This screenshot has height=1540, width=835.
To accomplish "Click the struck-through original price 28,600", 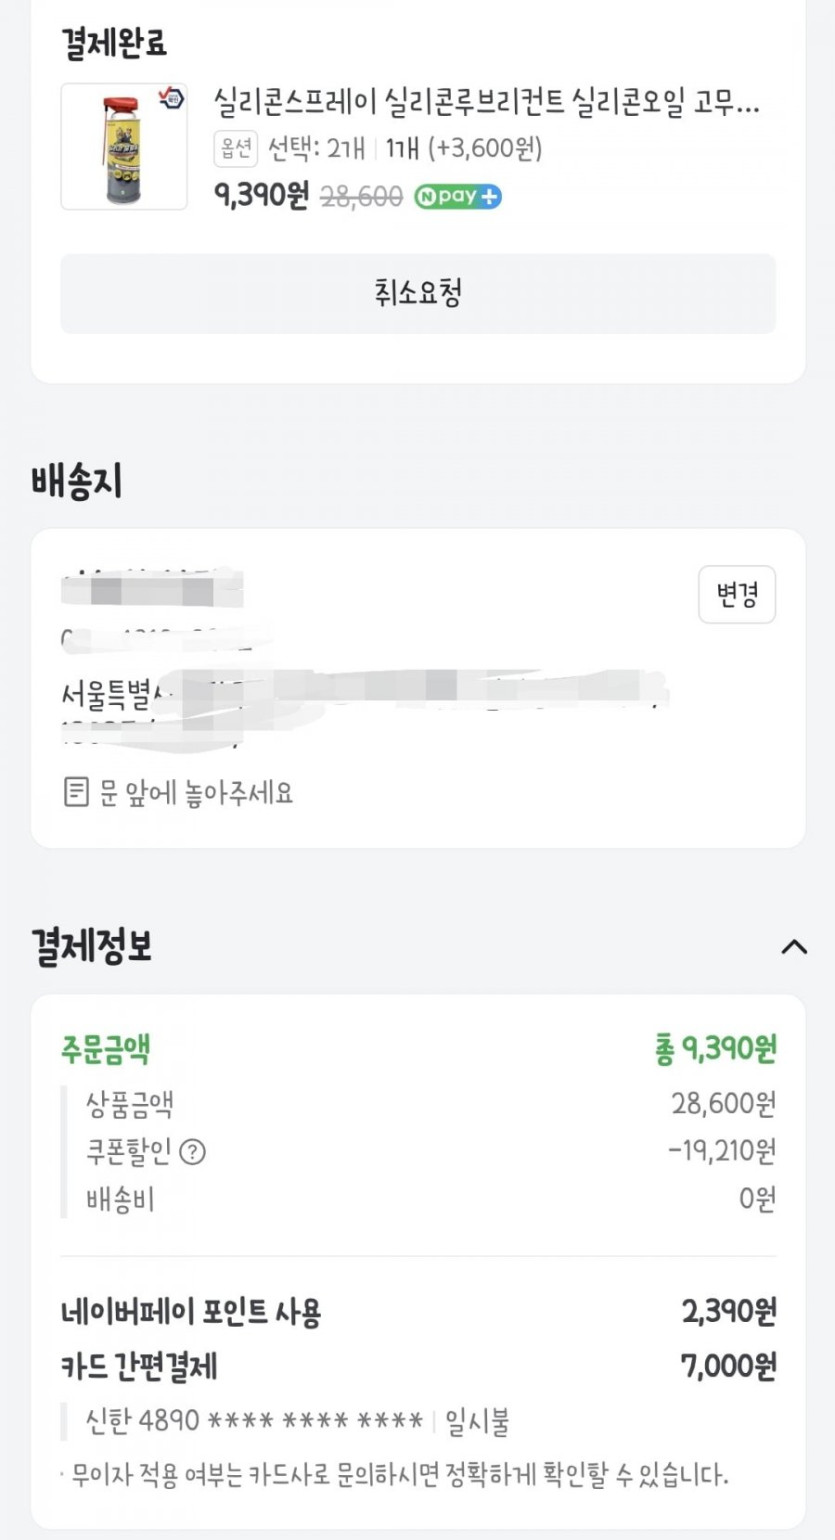I will tap(361, 197).
